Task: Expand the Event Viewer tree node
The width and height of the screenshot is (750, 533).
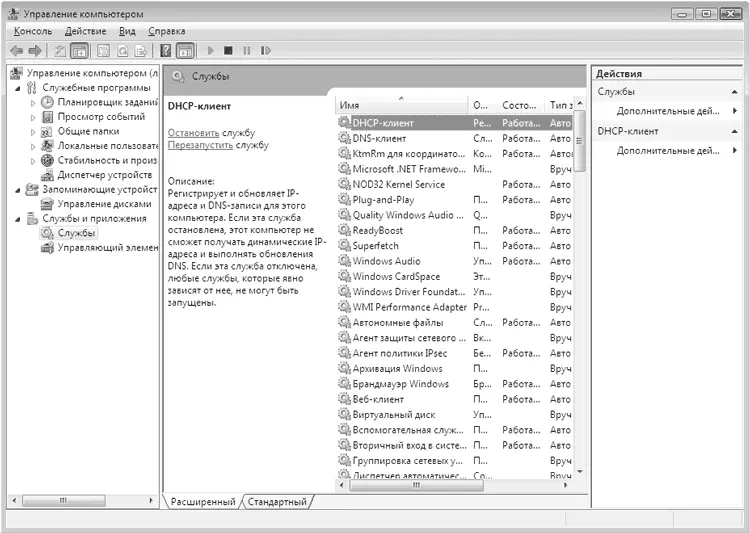Action: [x=33, y=117]
